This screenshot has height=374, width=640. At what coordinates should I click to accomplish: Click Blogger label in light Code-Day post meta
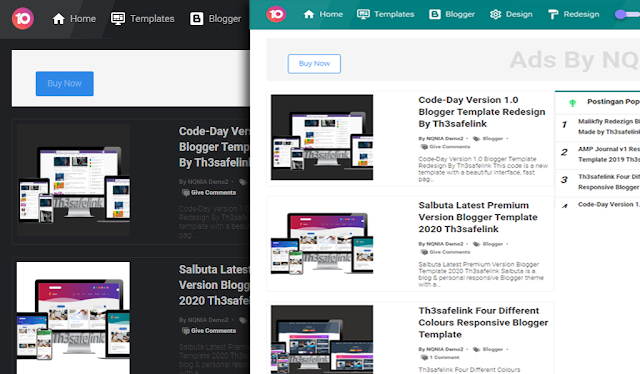[493, 138]
